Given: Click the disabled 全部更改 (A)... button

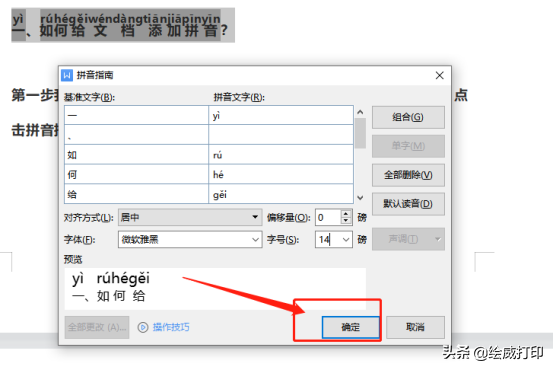Looking at the screenshot, I should tap(97, 327).
